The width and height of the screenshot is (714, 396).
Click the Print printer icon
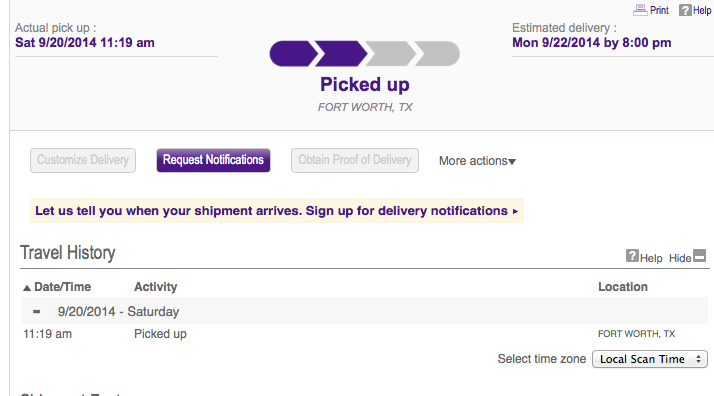(x=640, y=10)
